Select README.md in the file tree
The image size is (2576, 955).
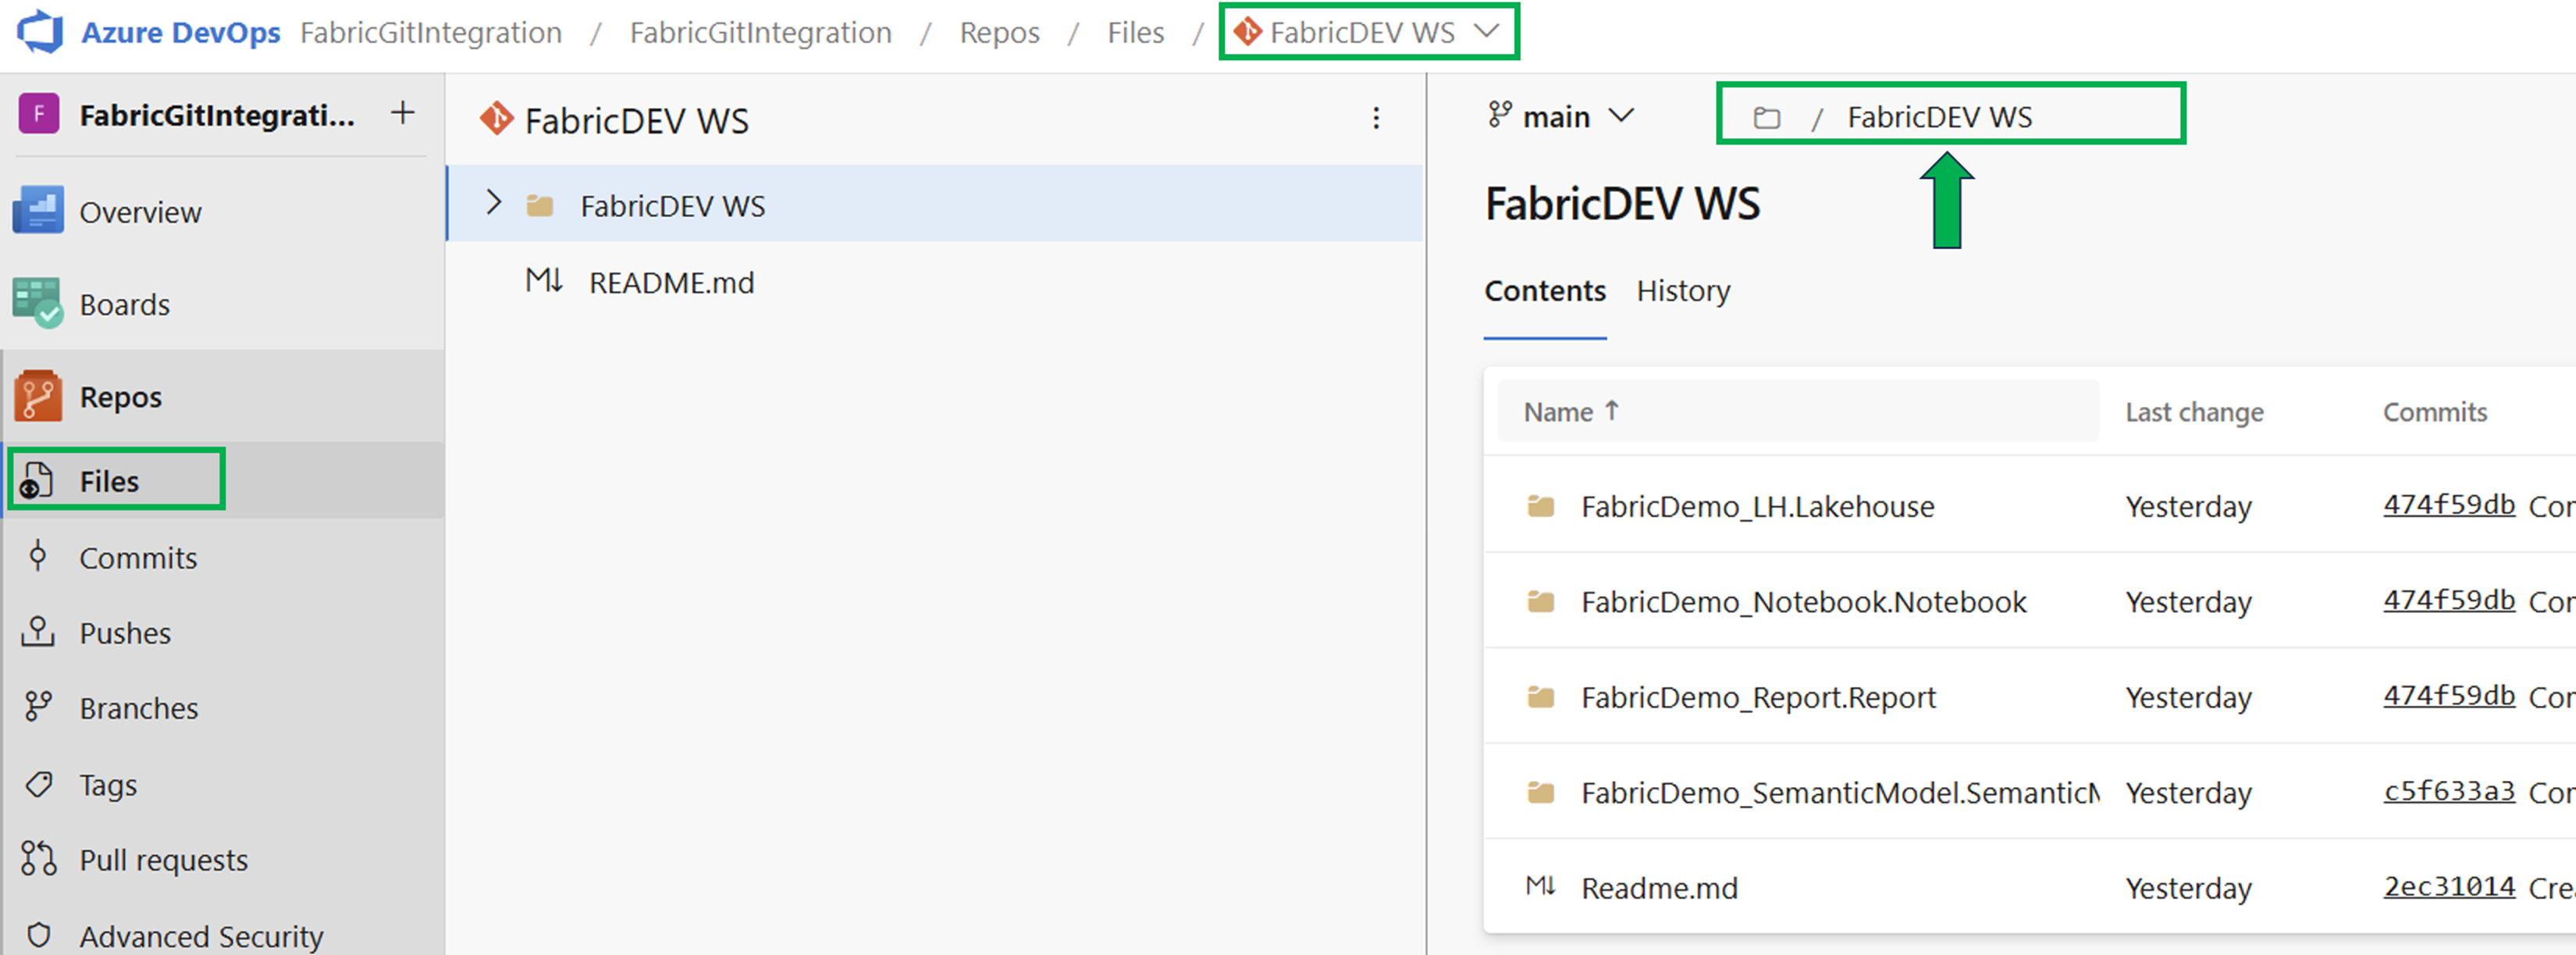671,283
